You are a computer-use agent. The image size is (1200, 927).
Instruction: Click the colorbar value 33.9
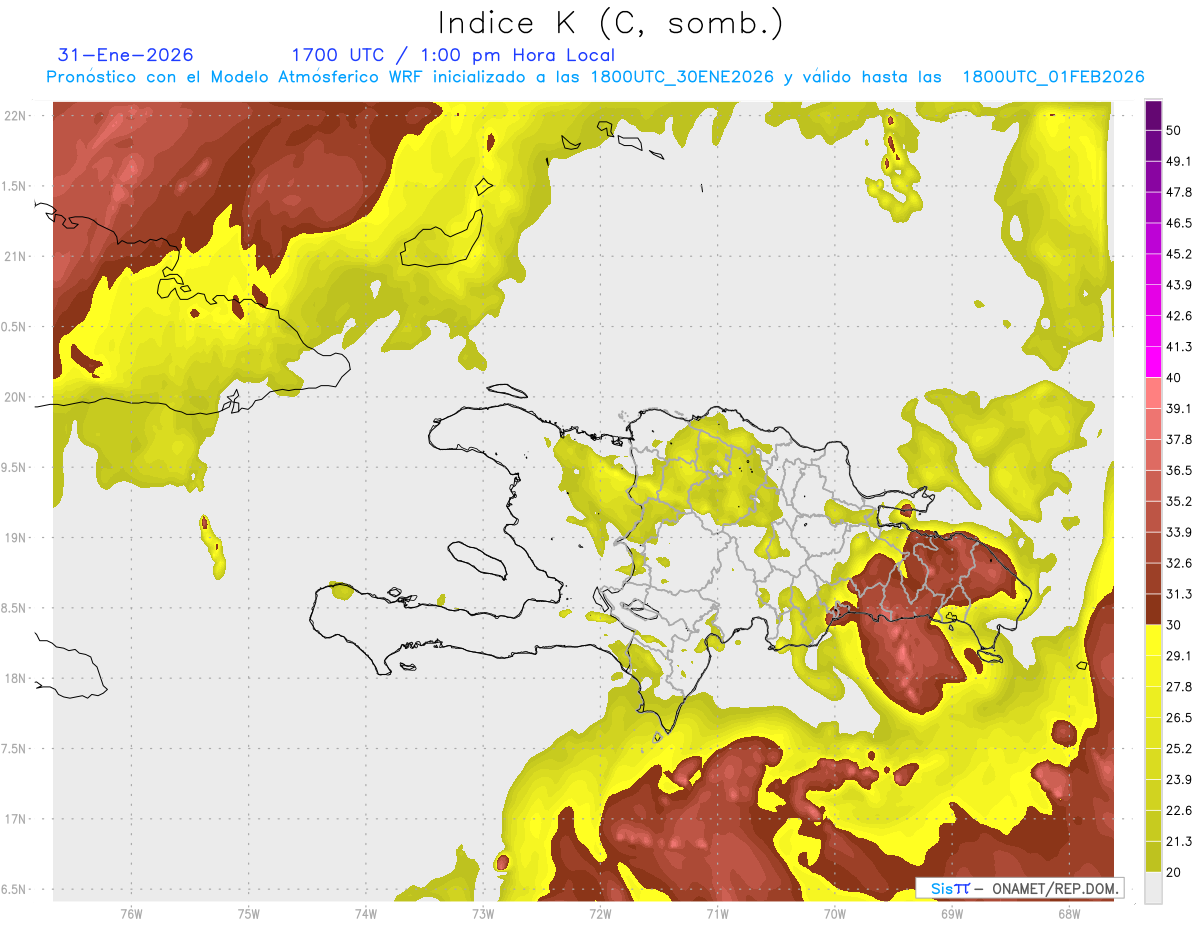[x=1178, y=532]
